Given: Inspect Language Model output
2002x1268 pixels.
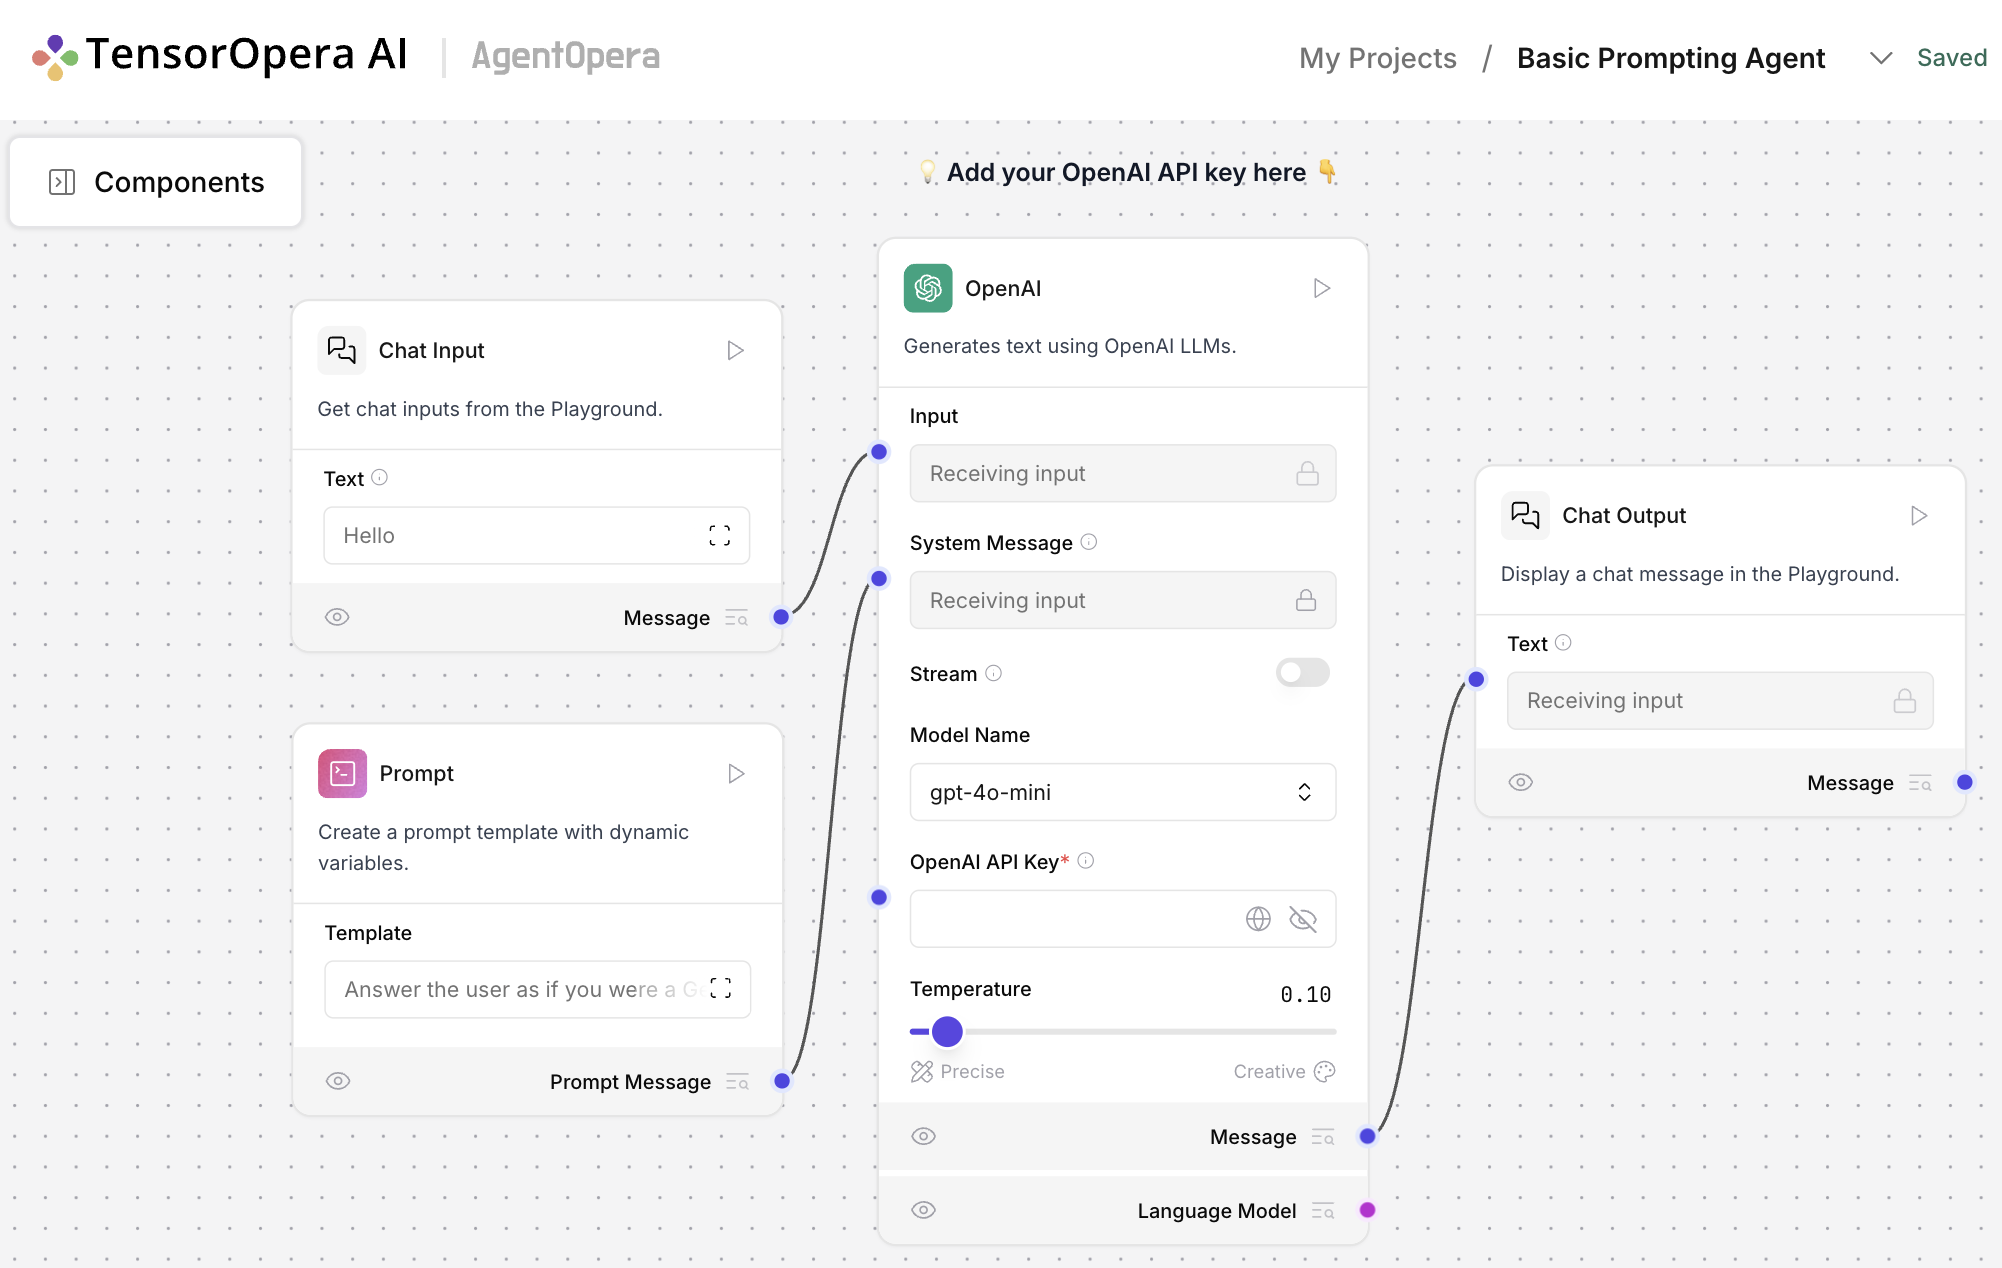Looking at the screenshot, I should [1323, 1211].
